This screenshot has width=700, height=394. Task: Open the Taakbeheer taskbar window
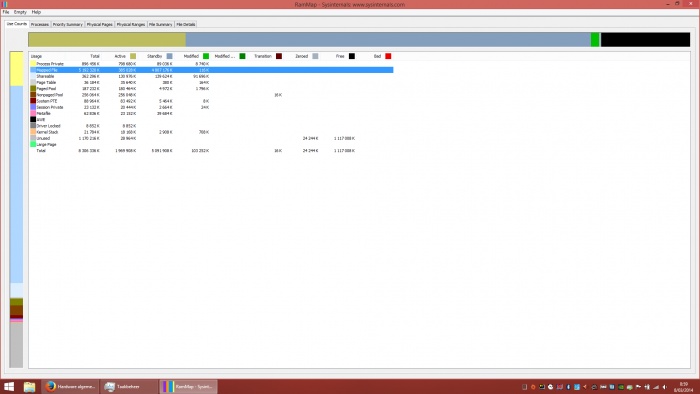coord(129,386)
